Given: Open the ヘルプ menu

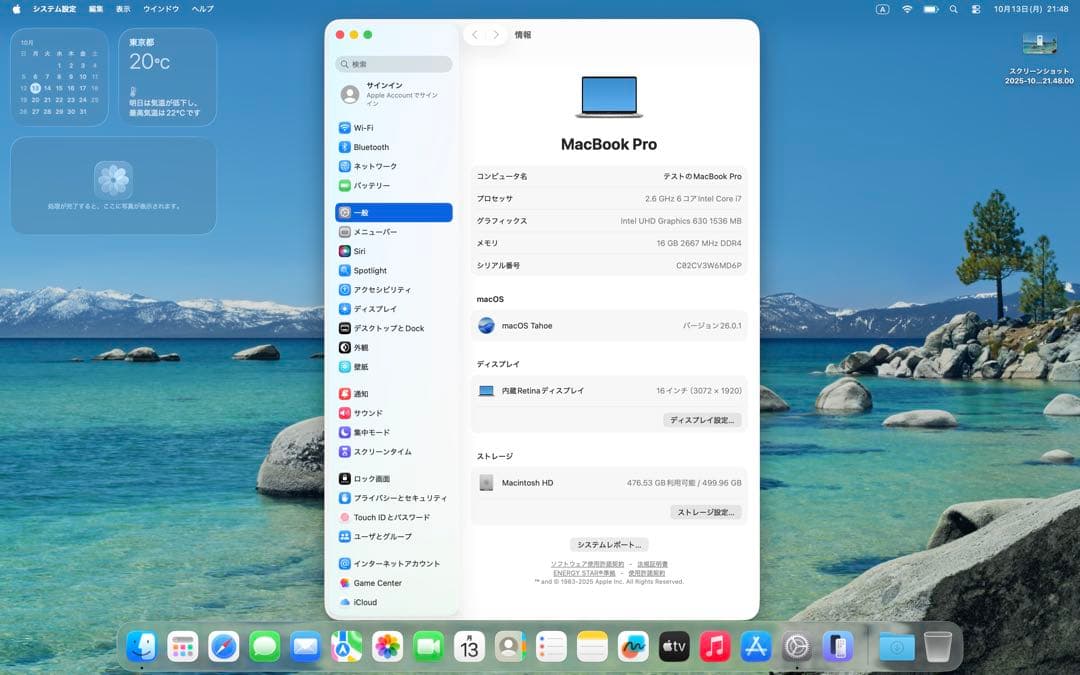Looking at the screenshot, I should click(200, 8).
